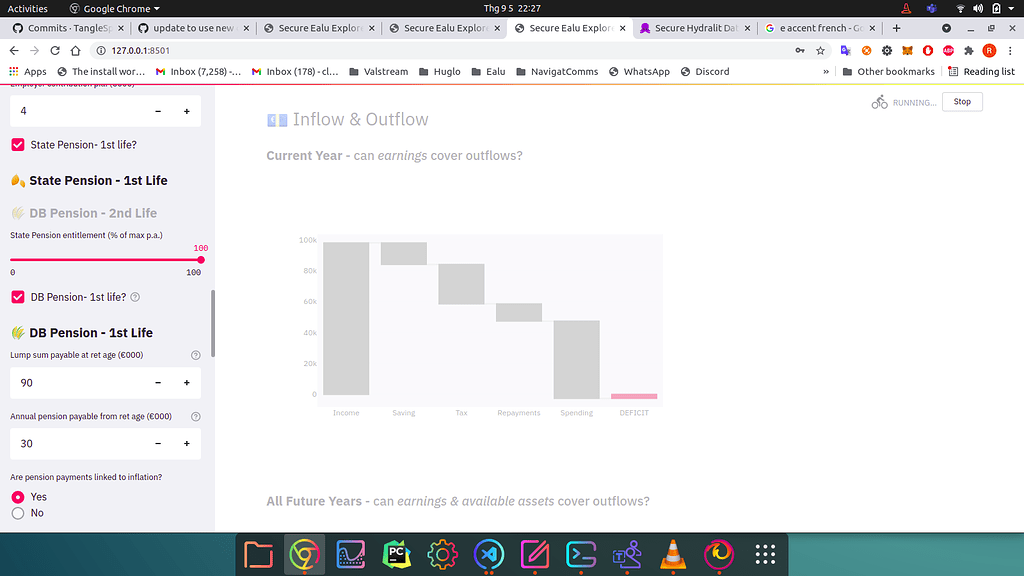Screen dimensions: 1024x576
Task: Expand Other bookmarks dropdown
Action: click(893, 71)
